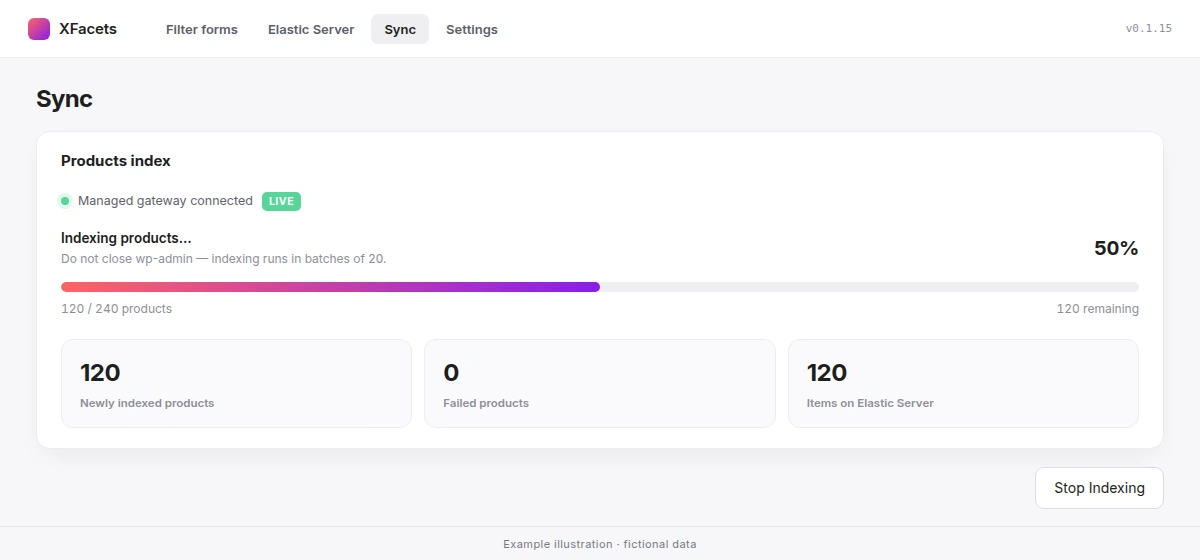Click the Sync page heading

64,99
